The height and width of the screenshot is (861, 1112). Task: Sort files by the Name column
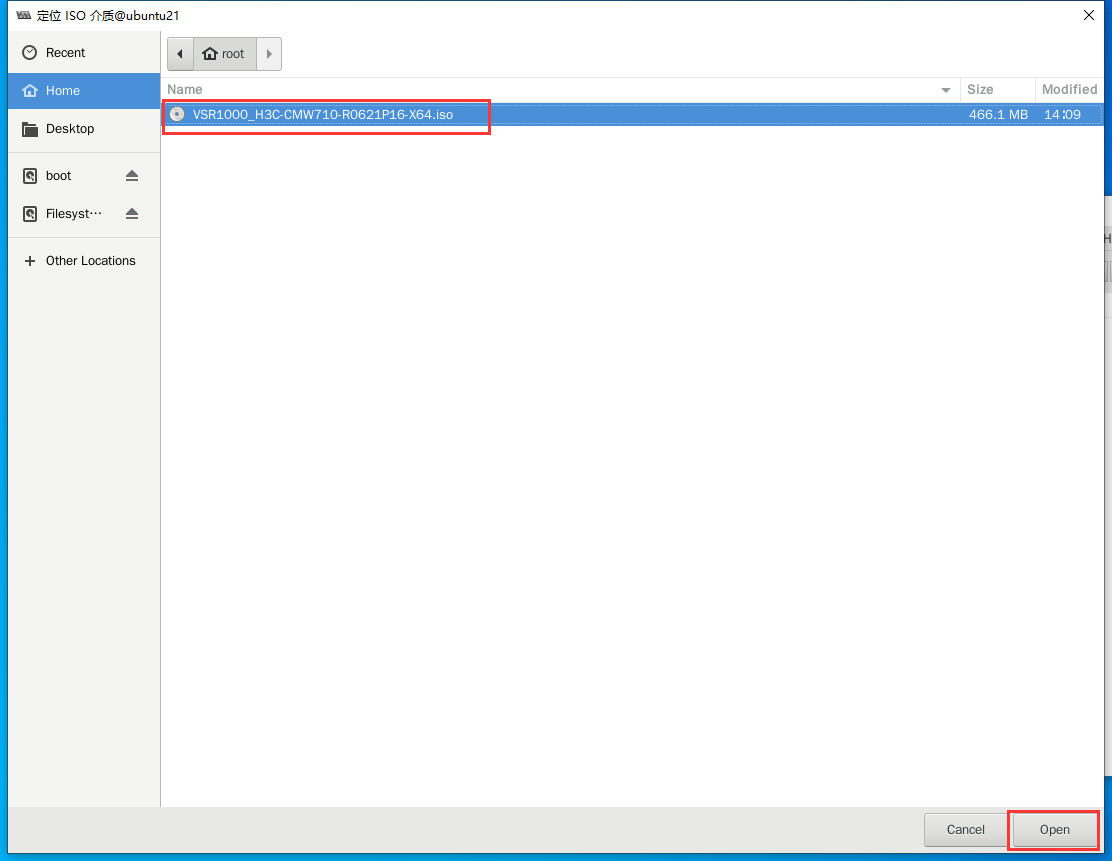pos(560,89)
